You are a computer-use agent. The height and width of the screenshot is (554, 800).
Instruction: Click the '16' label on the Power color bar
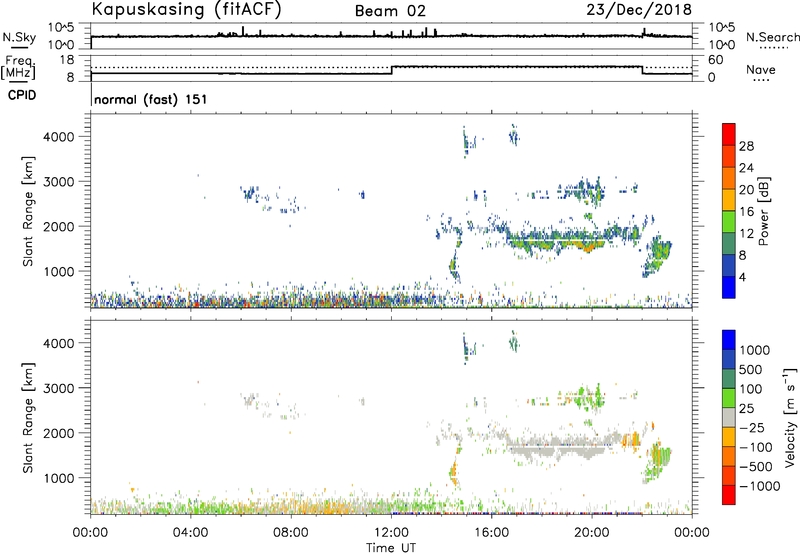pyautogui.click(x=746, y=212)
